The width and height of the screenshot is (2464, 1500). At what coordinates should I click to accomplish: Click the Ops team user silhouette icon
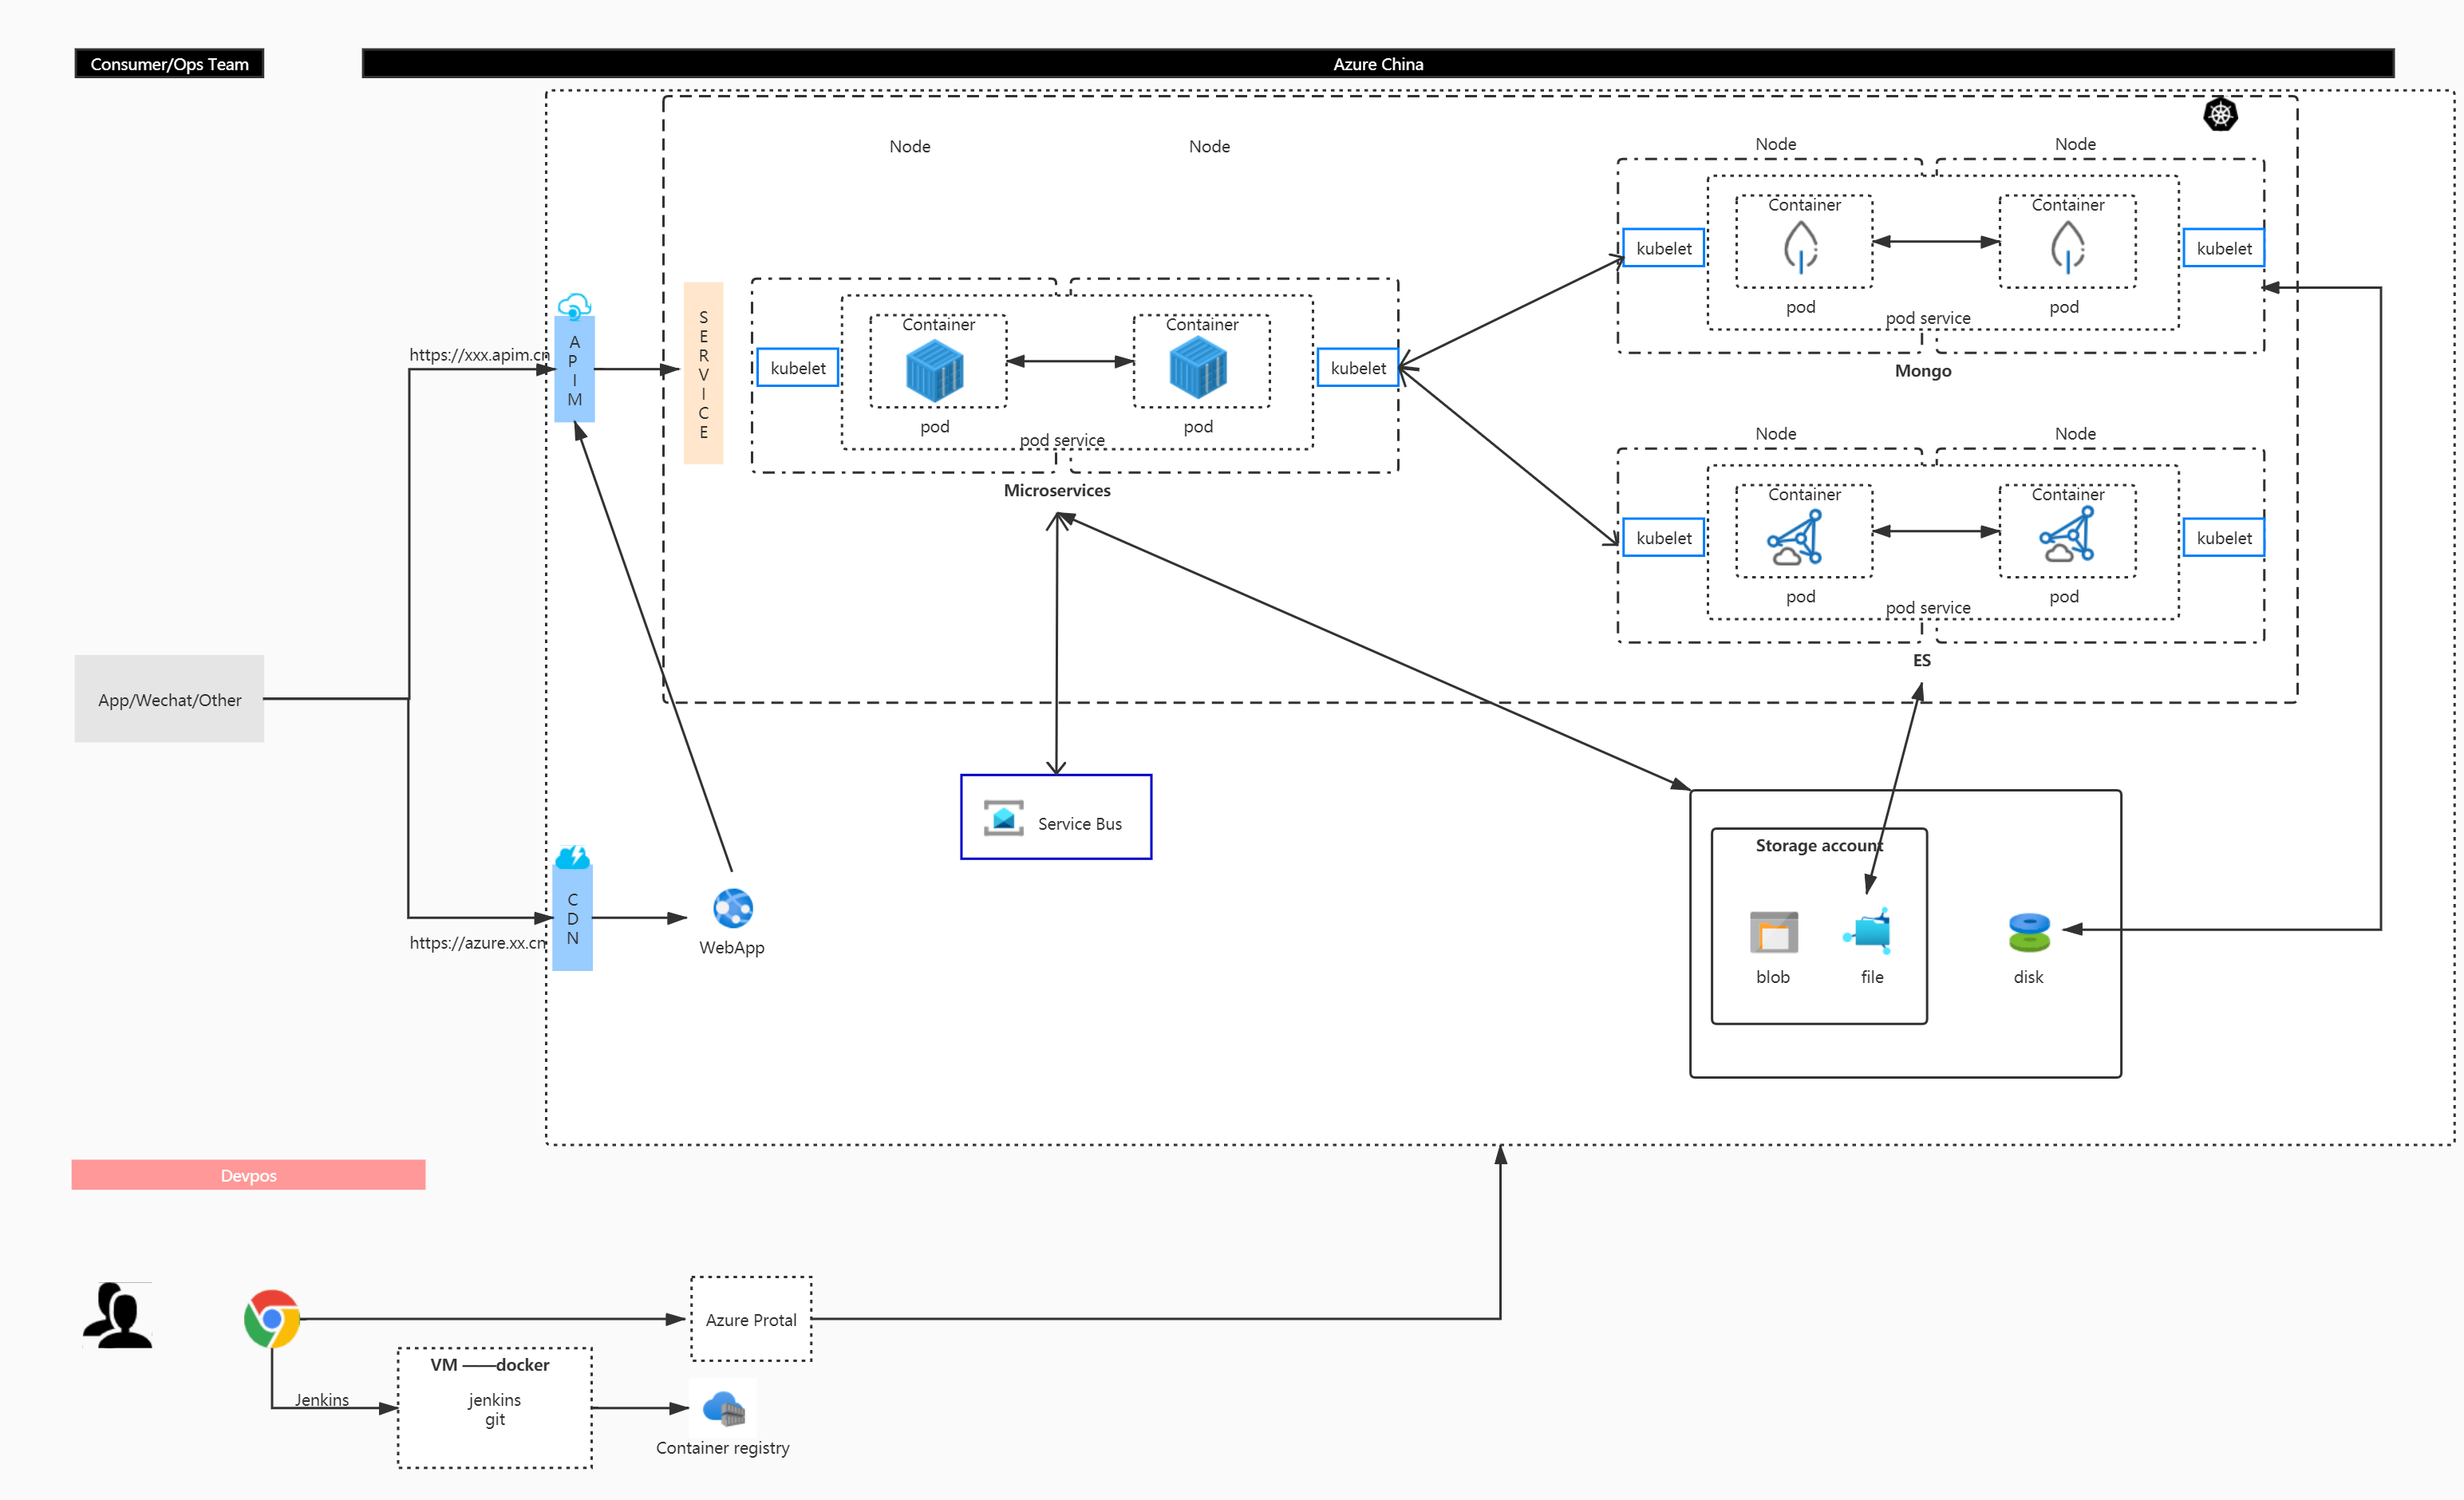[x=118, y=1316]
